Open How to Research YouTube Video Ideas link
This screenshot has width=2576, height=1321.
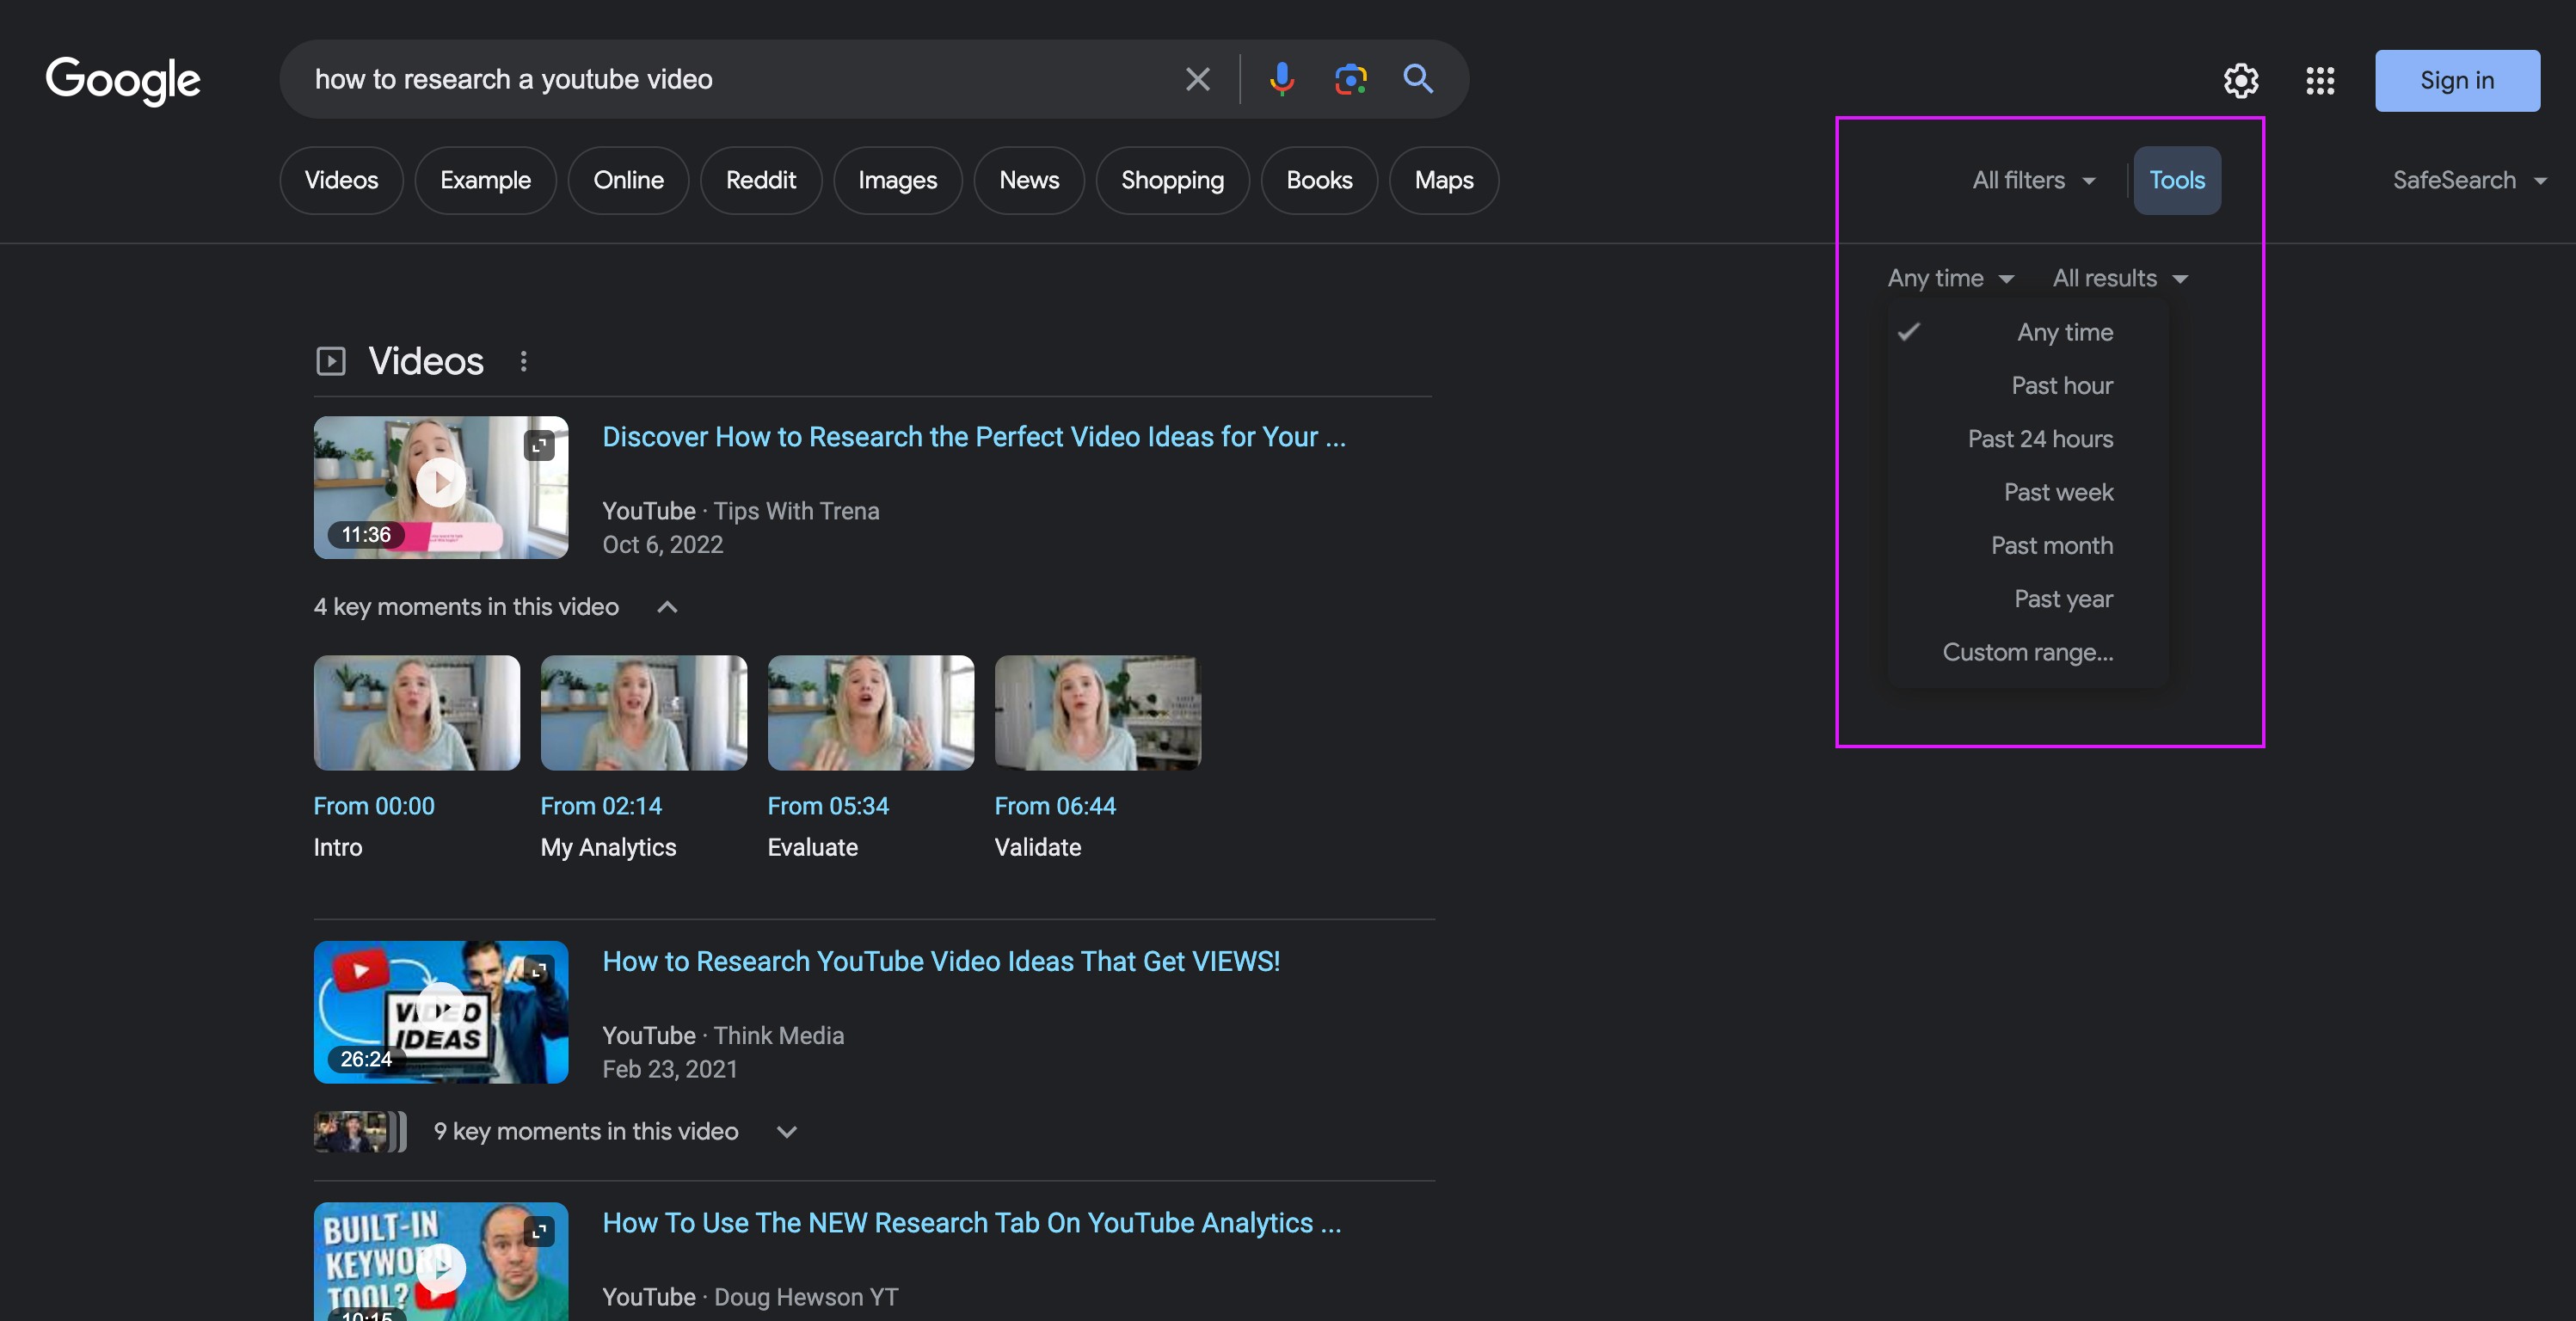tap(940, 961)
